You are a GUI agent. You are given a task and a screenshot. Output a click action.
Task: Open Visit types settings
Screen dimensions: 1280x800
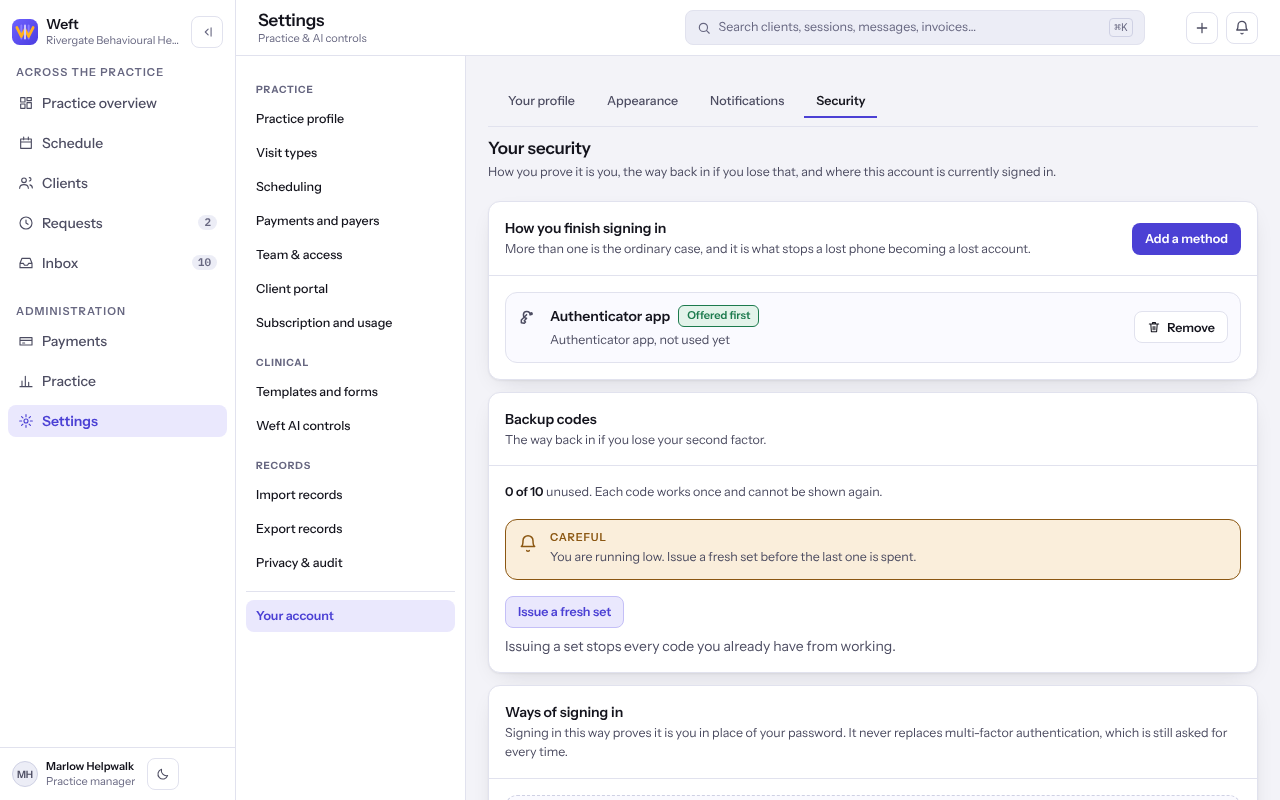click(x=350, y=153)
